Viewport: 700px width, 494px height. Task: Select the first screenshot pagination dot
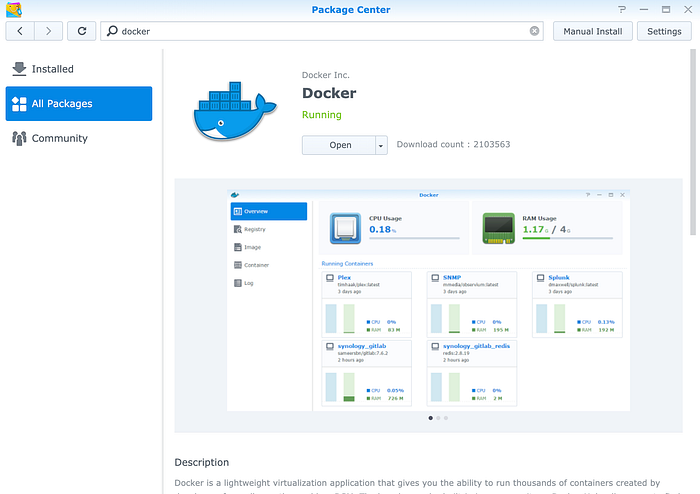[430, 418]
